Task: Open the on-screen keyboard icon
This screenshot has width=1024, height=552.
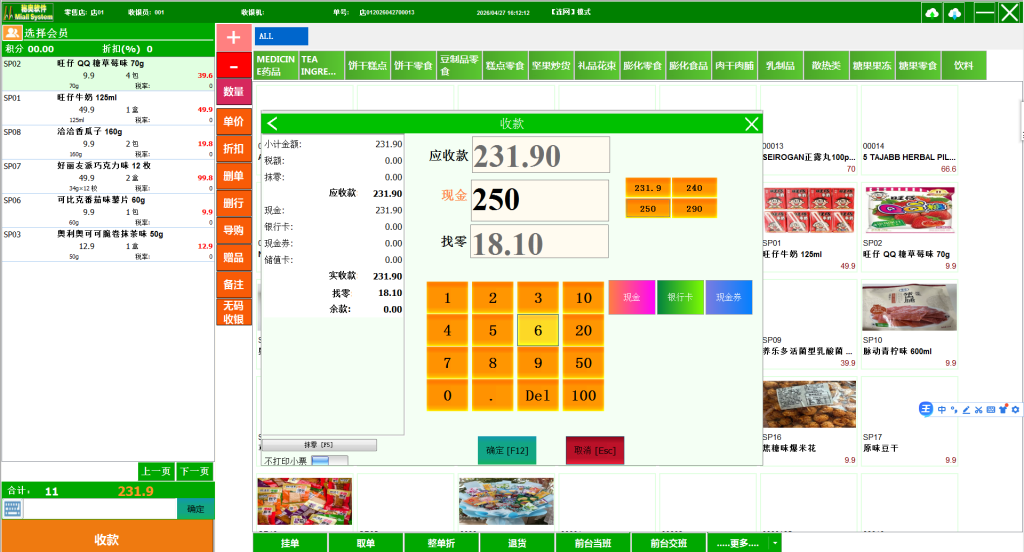Action: [x=12, y=508]
